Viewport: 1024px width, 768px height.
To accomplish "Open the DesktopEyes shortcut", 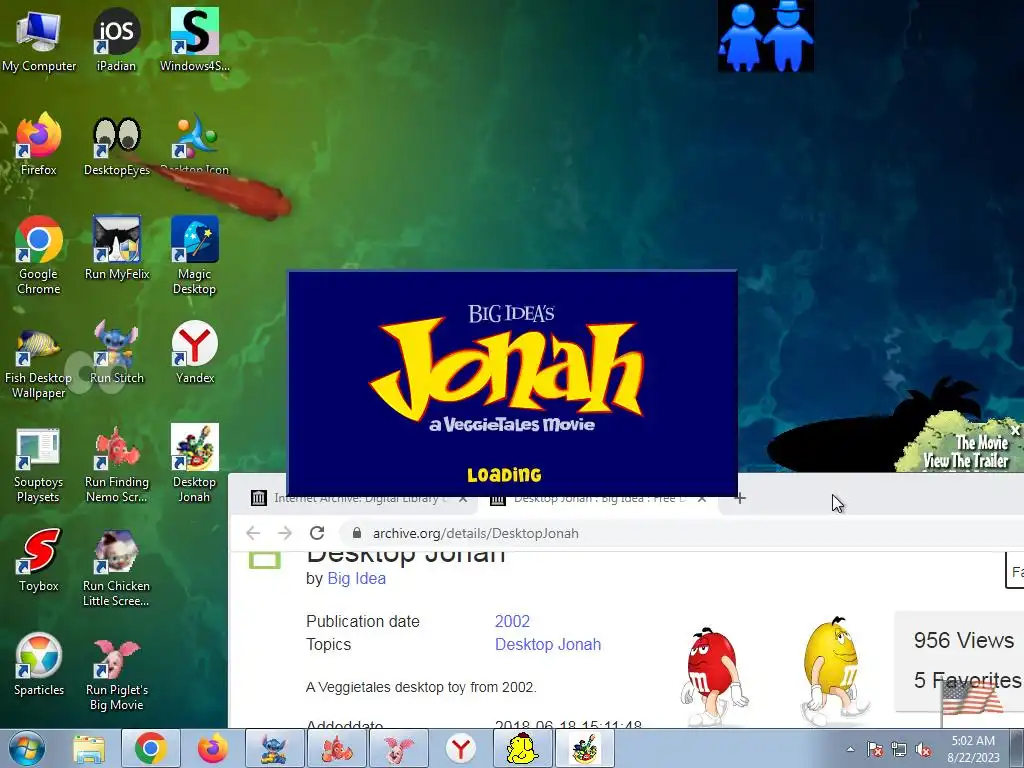I will (116, 144).
